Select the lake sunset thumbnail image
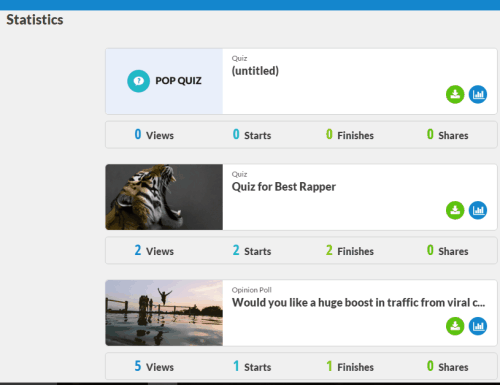 (164, 313)
